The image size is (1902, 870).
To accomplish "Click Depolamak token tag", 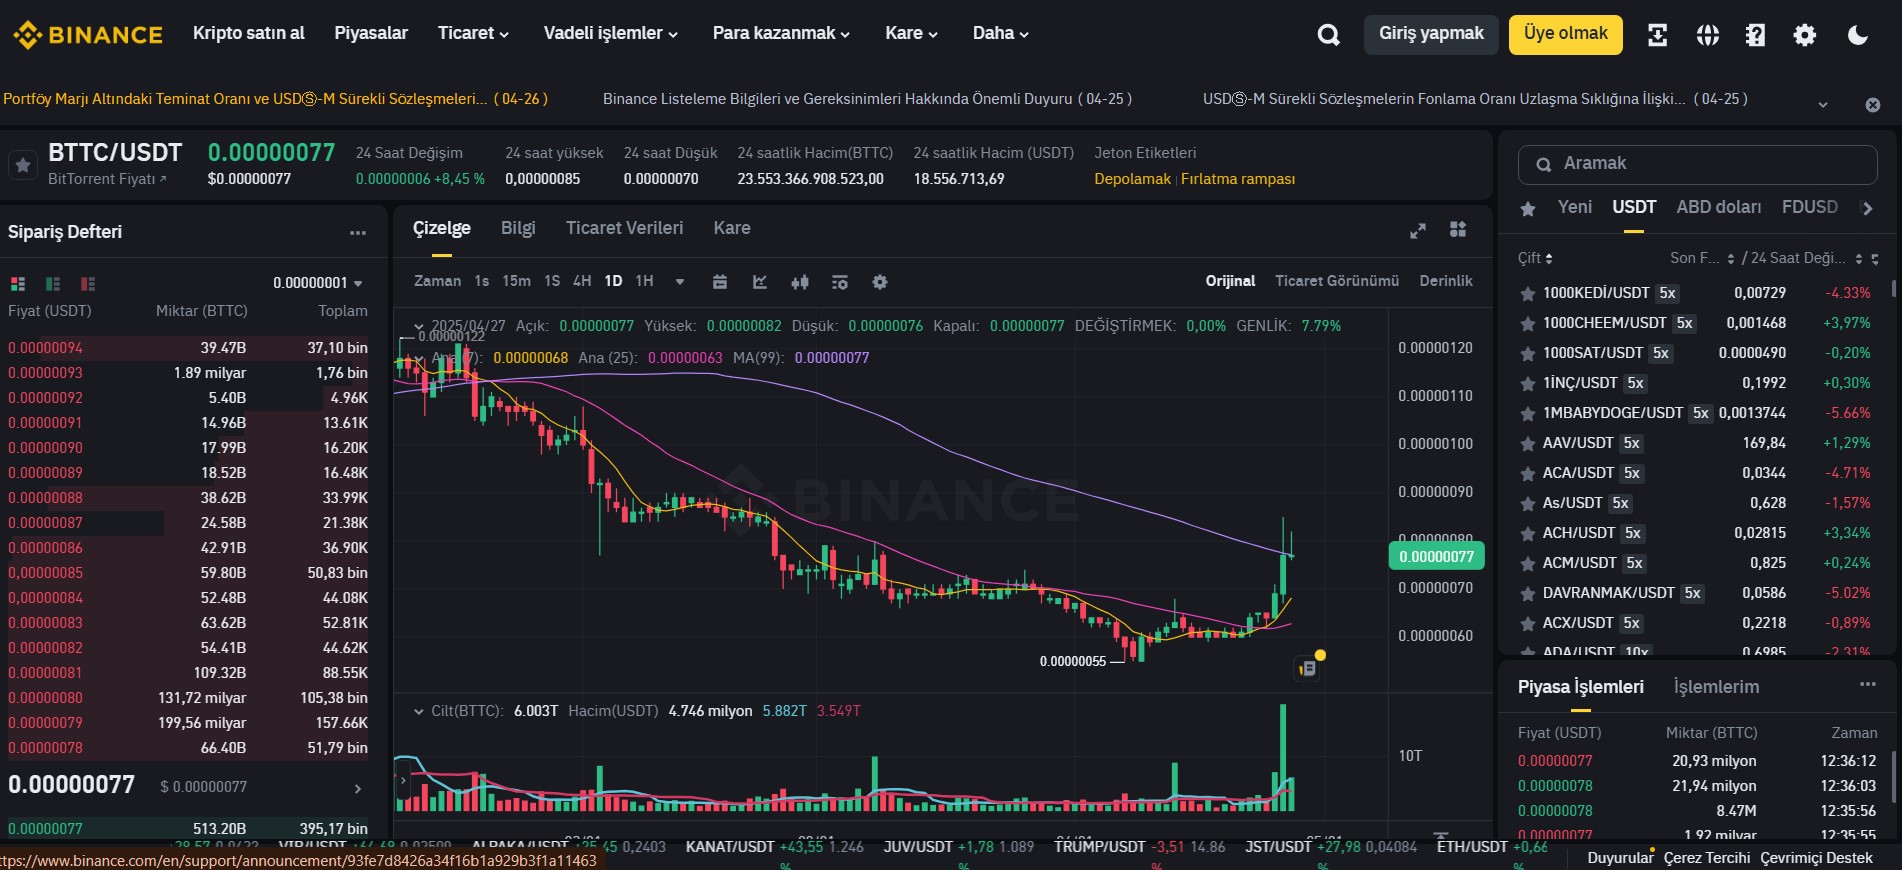I will coord(1132,179).
